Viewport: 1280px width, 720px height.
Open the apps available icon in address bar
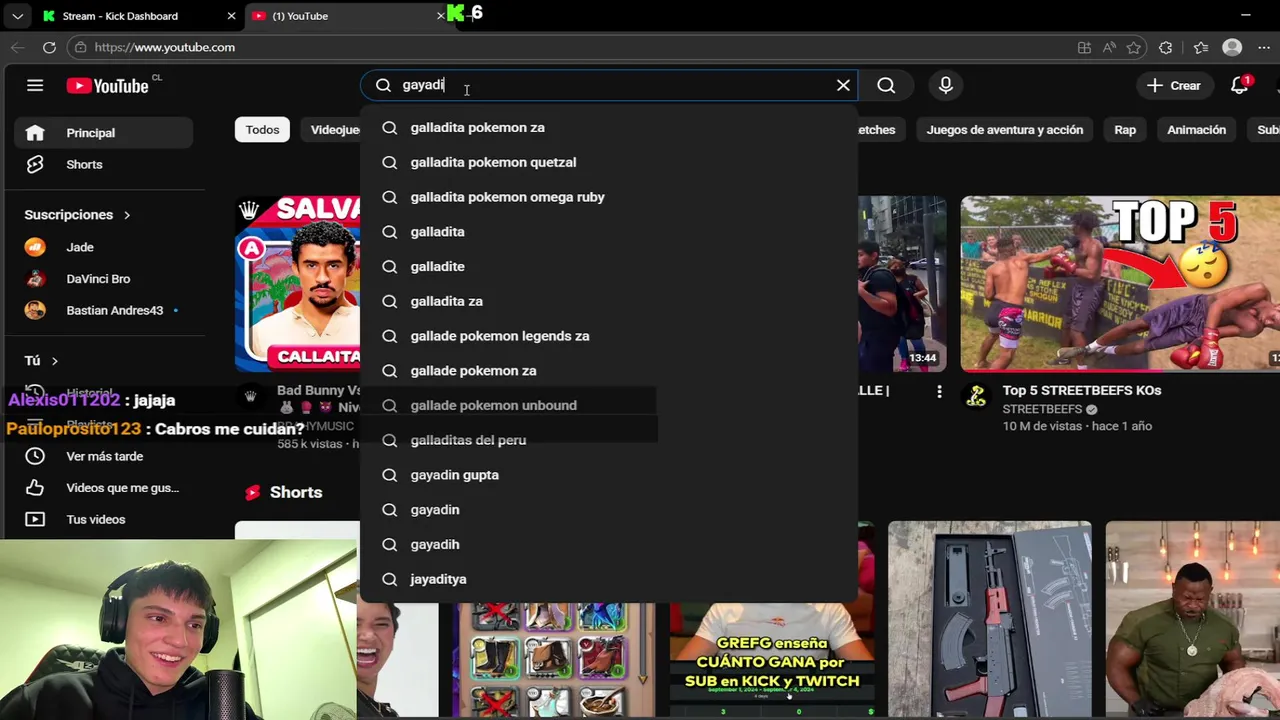pyautogui.click(x=1084, y=47)
